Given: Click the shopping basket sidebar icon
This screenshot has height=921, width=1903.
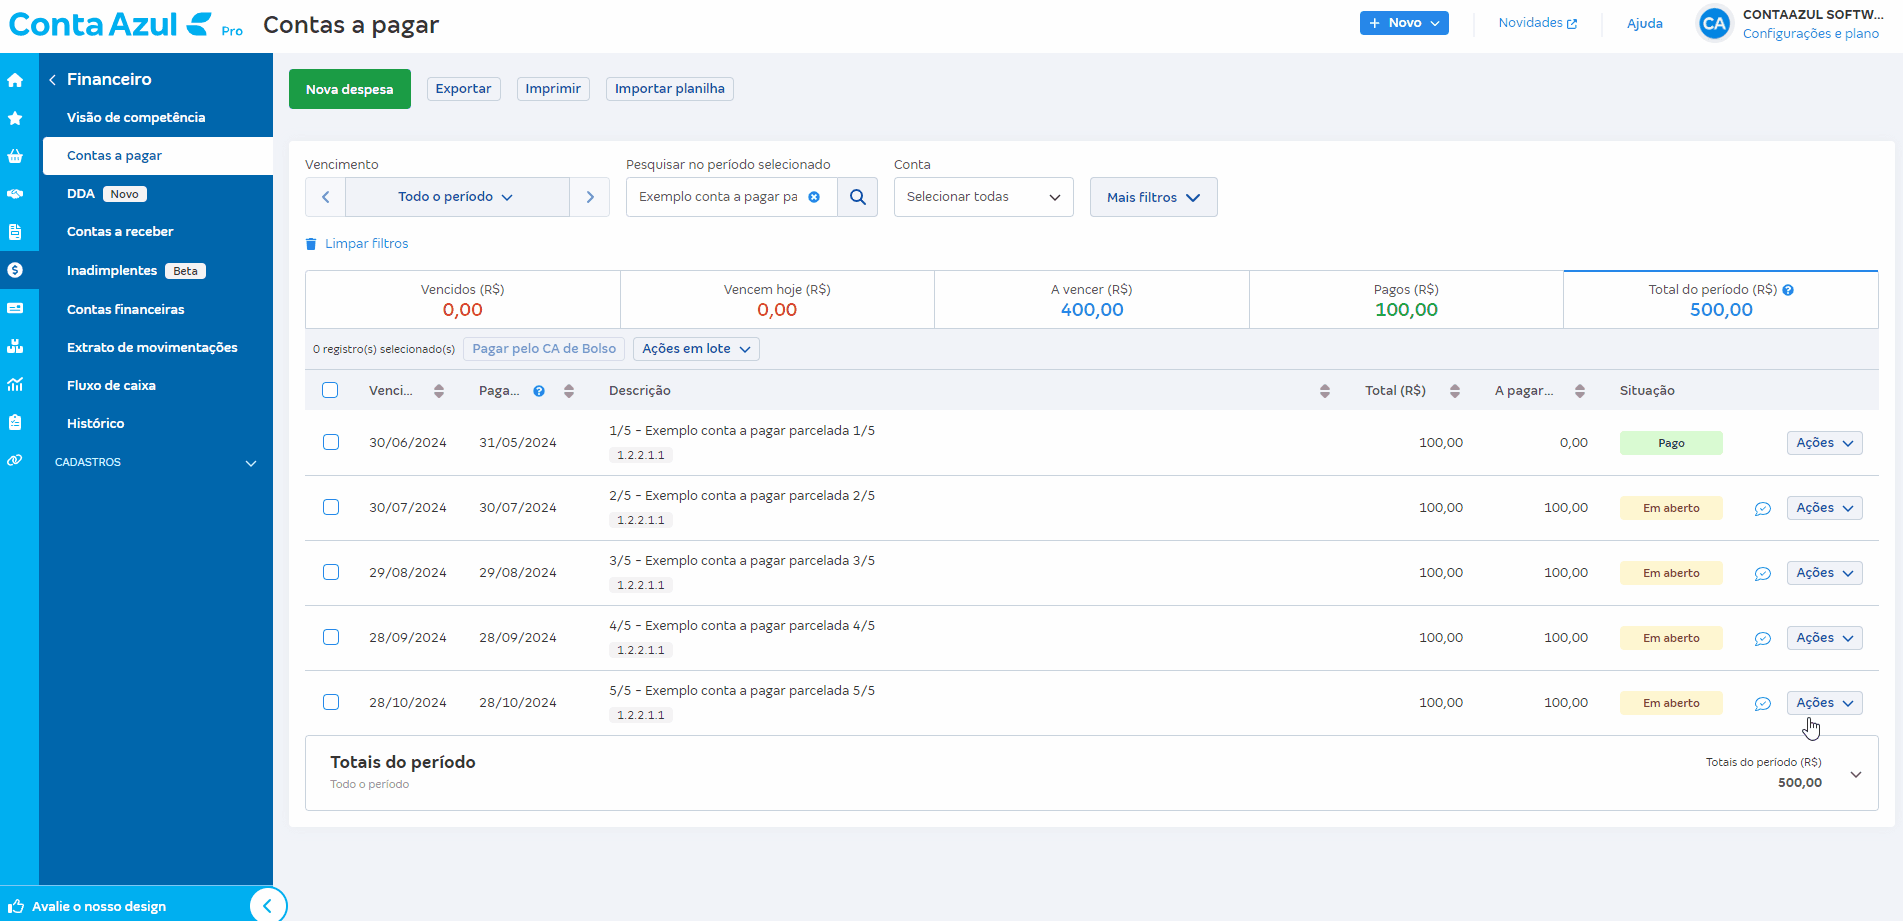Looking at the screenshot, I should coord(15,156).
